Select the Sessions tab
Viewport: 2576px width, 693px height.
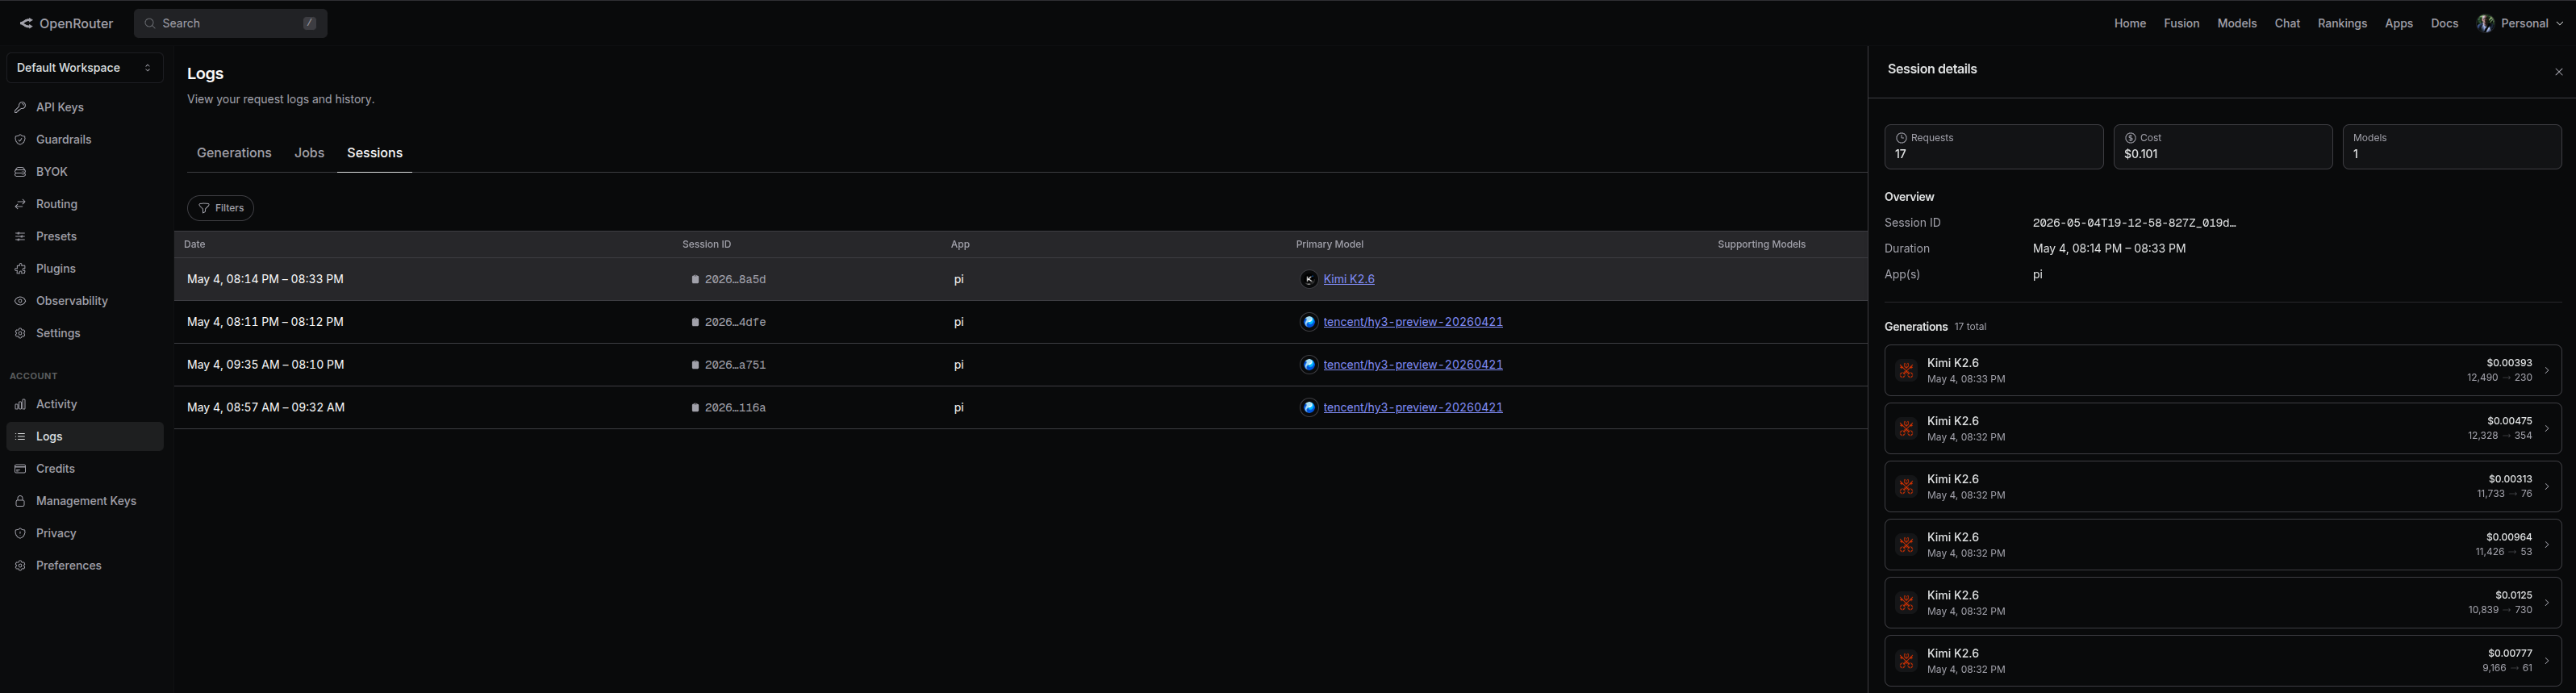point(374,153)
